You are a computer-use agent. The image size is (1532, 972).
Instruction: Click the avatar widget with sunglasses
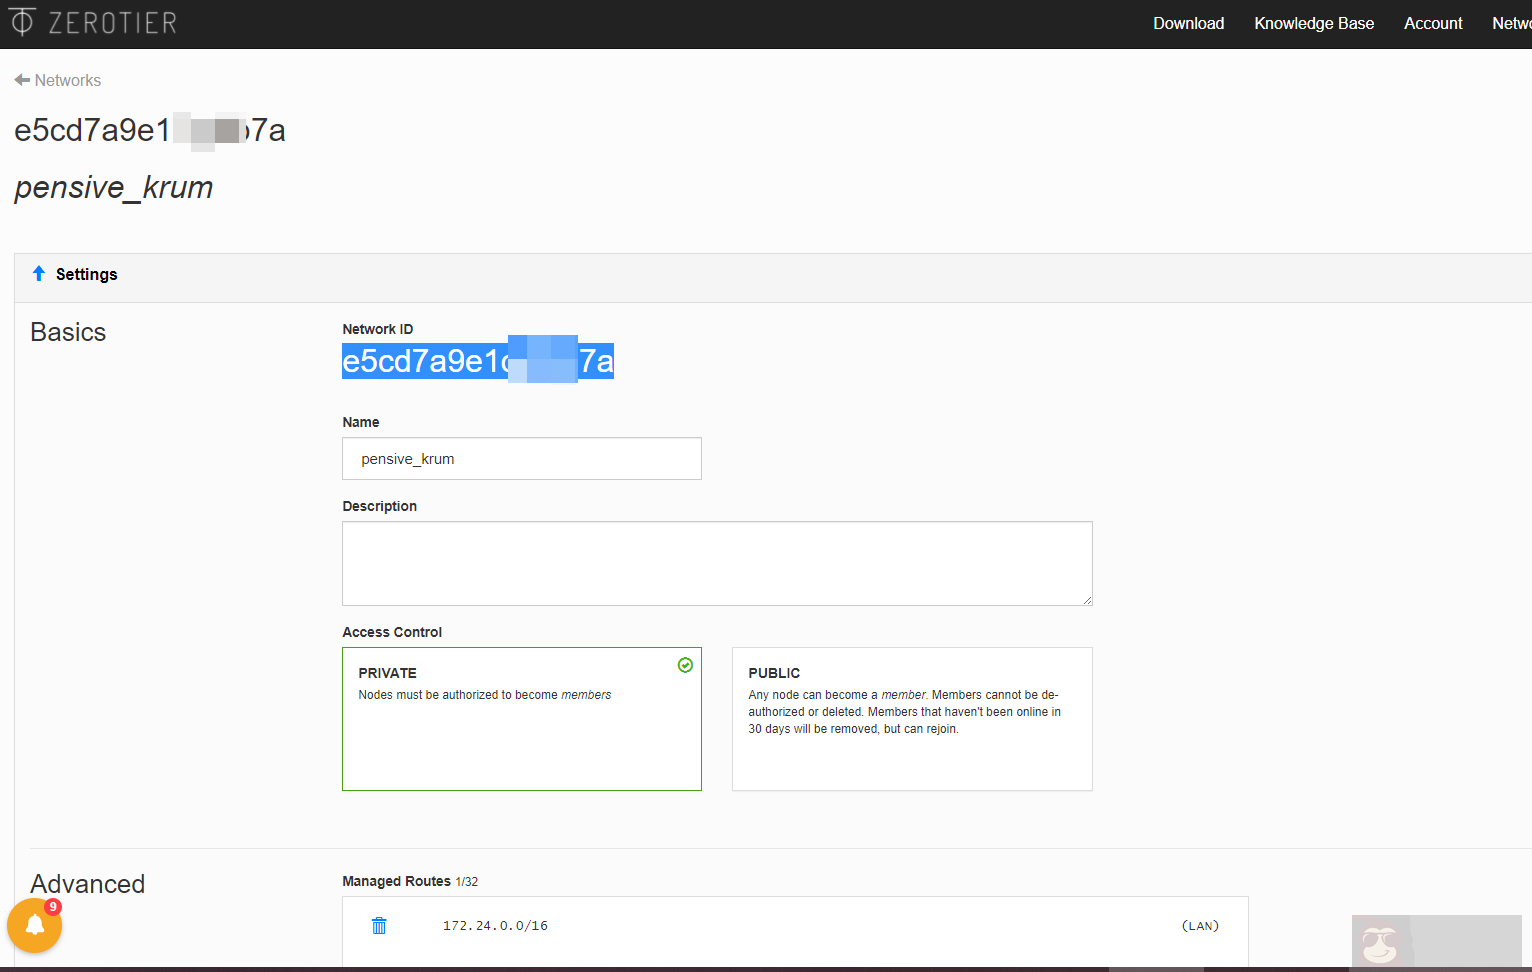coord(1380,943)
